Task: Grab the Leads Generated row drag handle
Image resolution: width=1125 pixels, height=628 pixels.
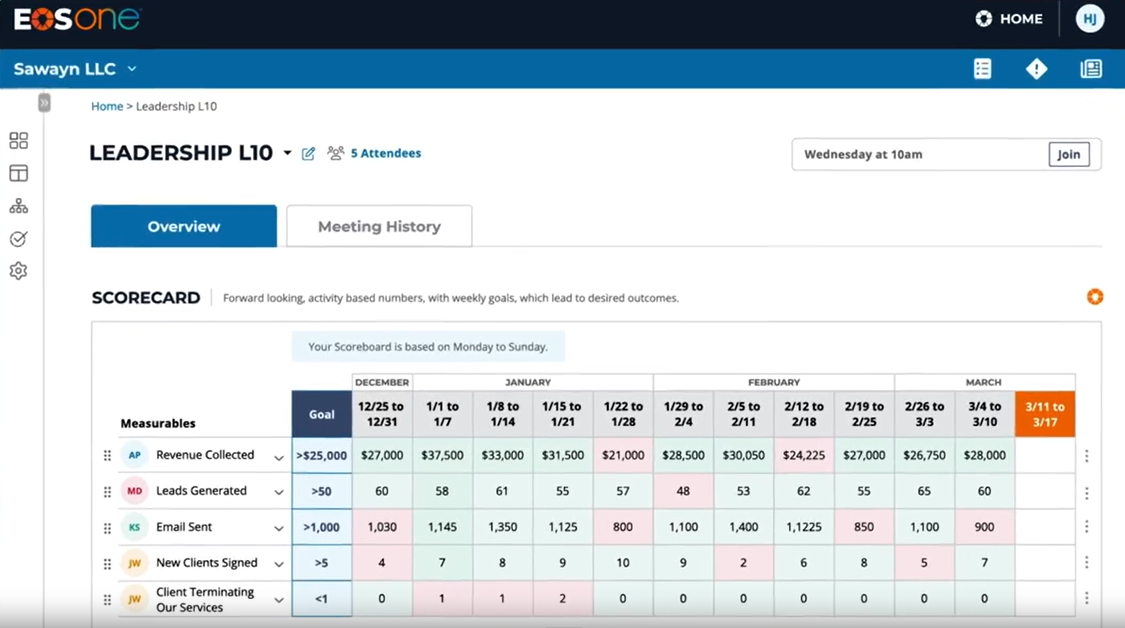Action: coord(107,492)
